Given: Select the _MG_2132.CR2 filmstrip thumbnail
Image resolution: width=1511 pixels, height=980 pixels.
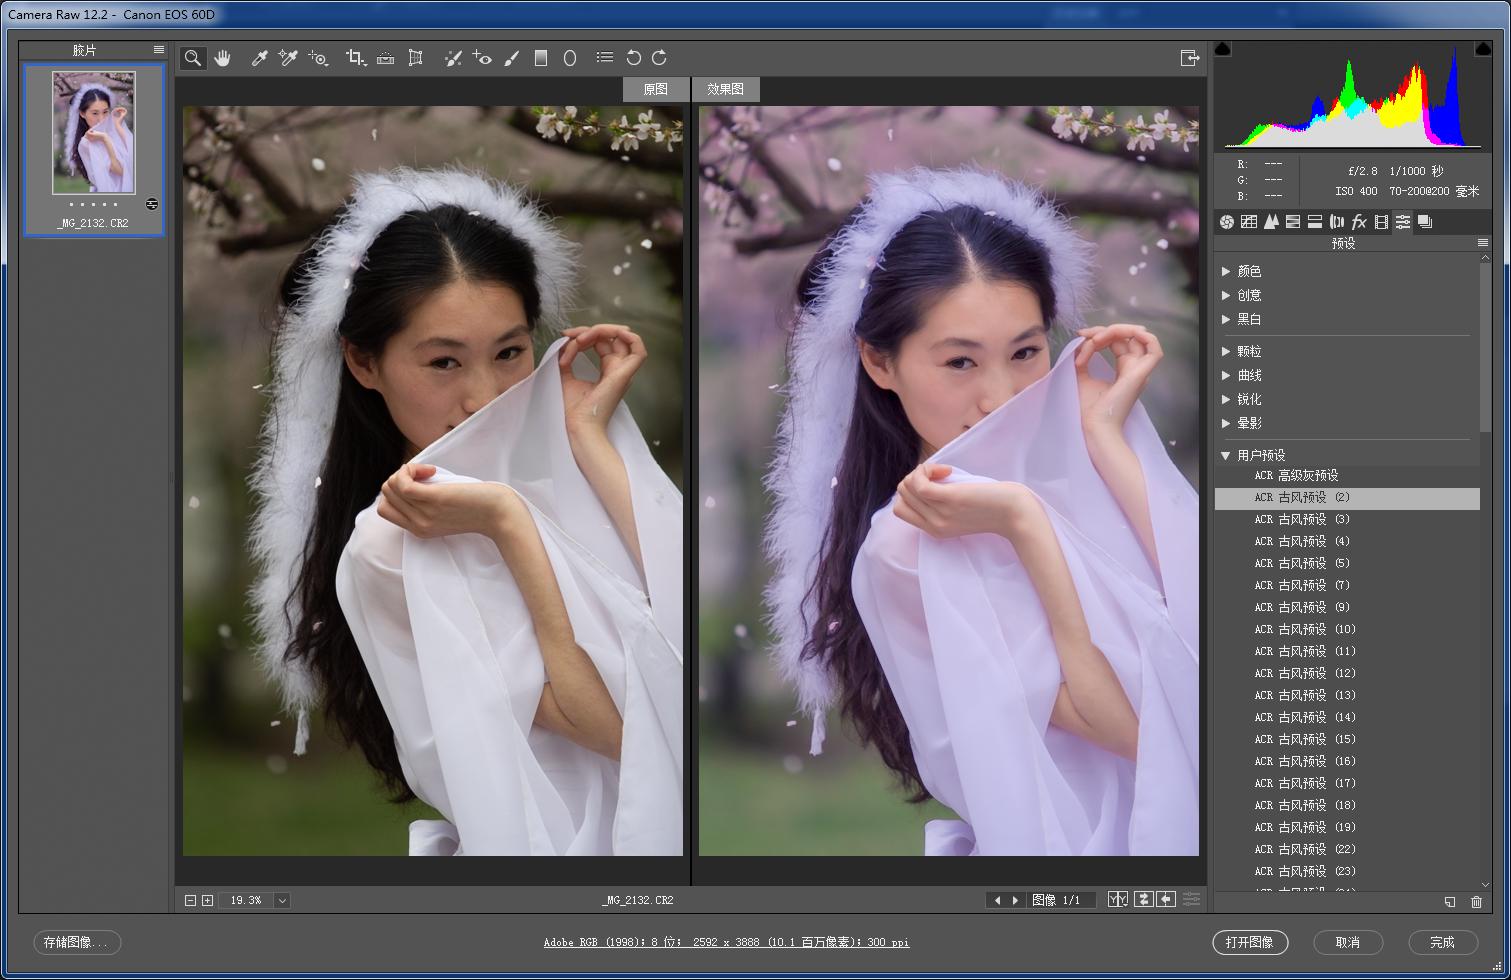Looking at the screenshot, I should tap(94, 133).
